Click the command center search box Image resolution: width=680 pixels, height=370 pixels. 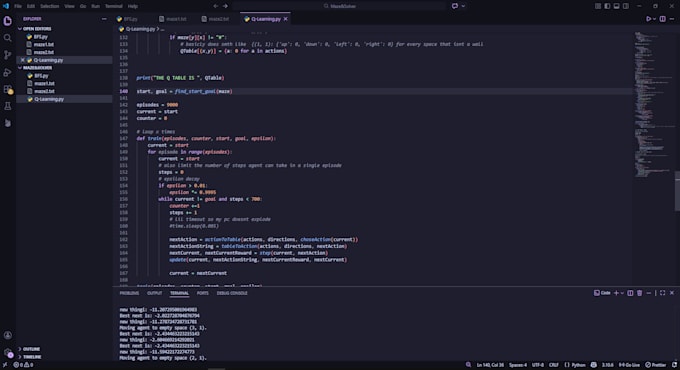(x=340, y=6)
